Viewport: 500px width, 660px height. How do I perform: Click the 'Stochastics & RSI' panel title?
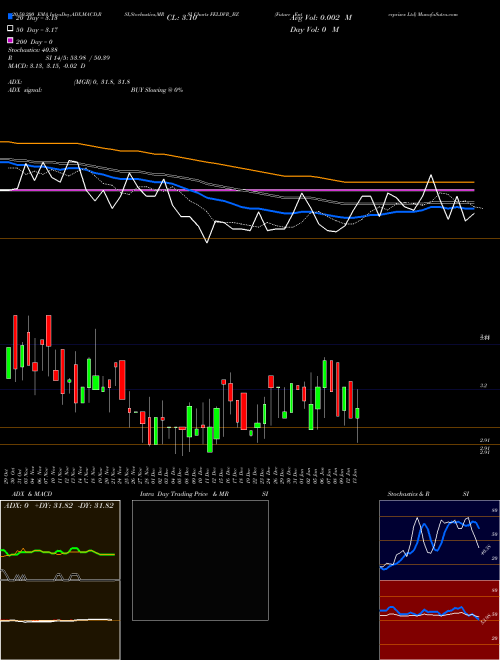428,494
